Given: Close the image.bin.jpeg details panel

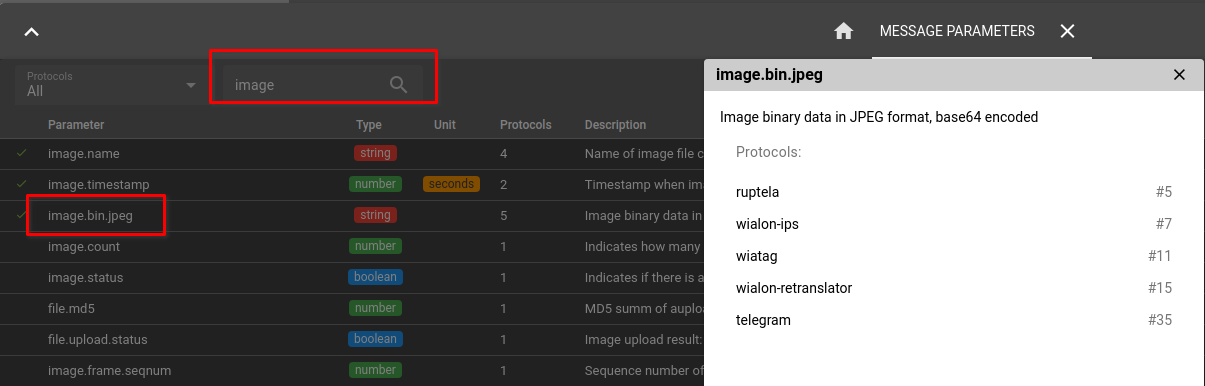Looking at the screenshot, I should tap(1179, 75).
